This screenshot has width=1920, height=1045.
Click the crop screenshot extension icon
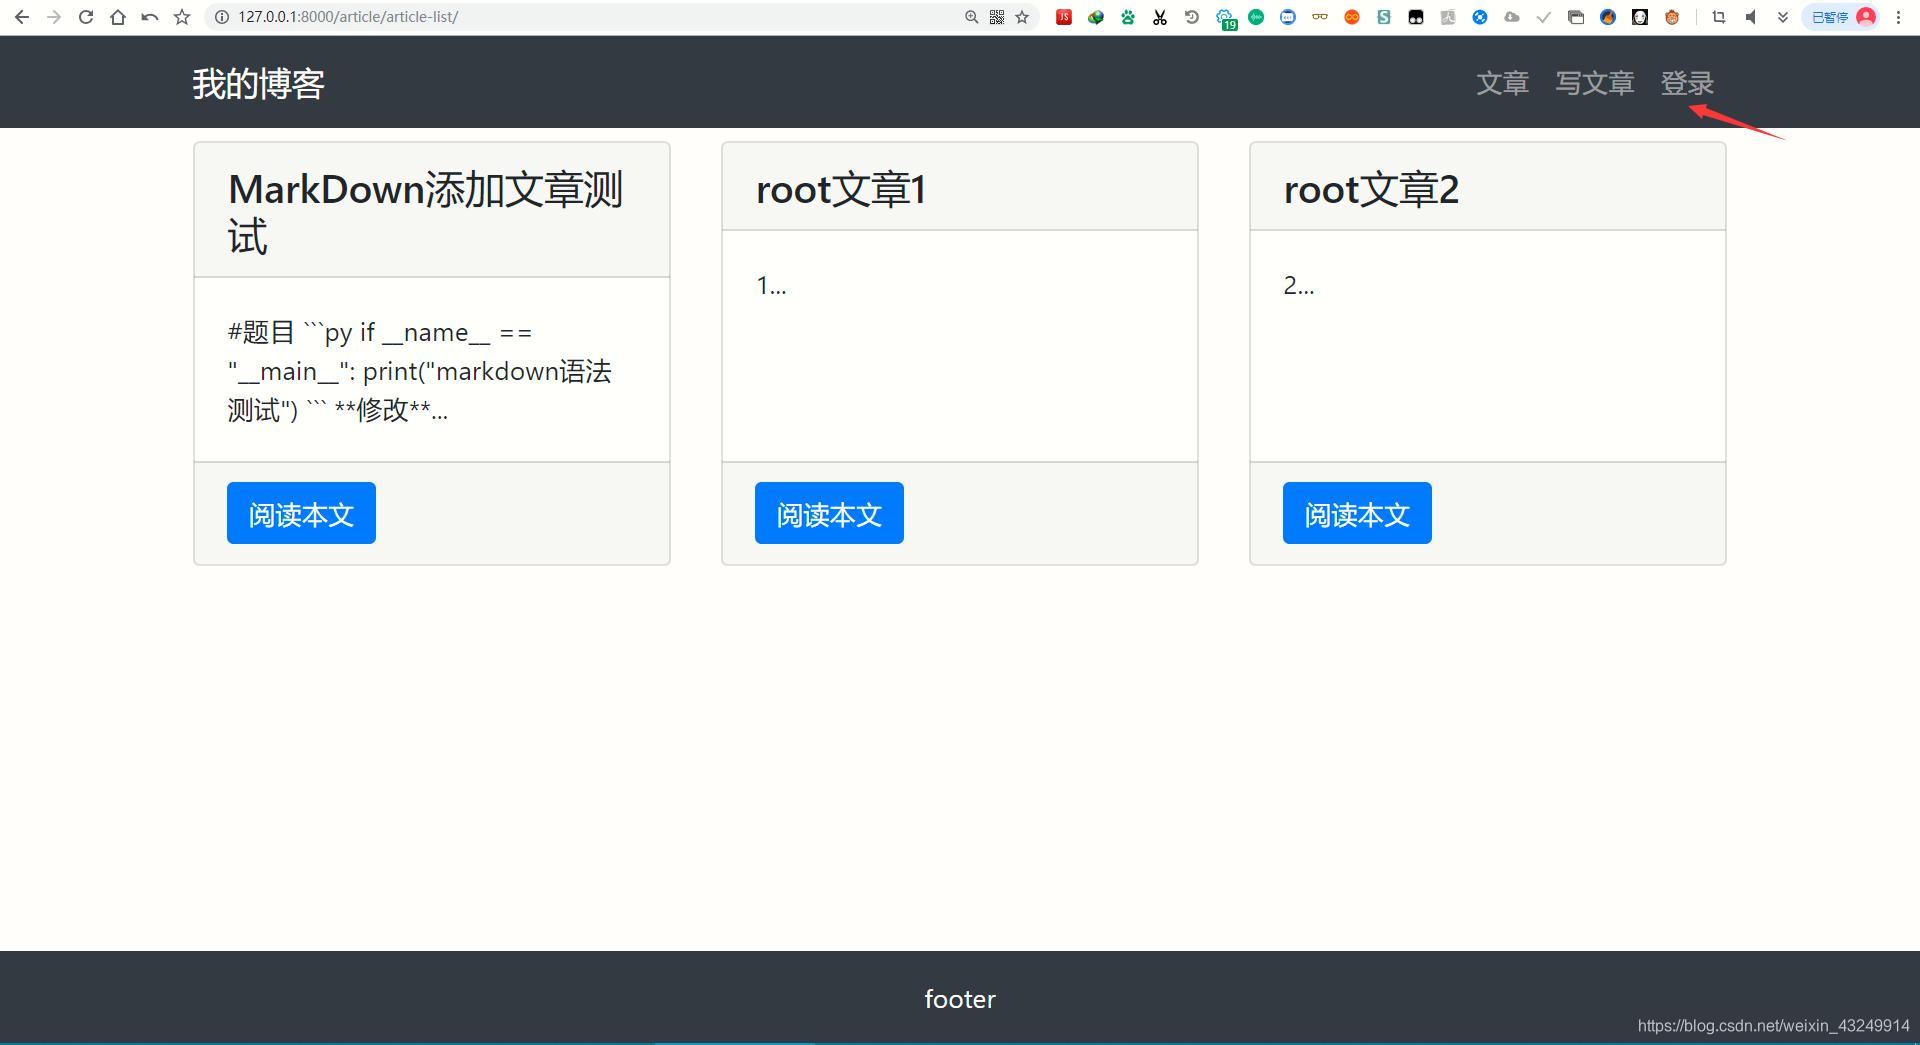click(x=1719, y=17)
